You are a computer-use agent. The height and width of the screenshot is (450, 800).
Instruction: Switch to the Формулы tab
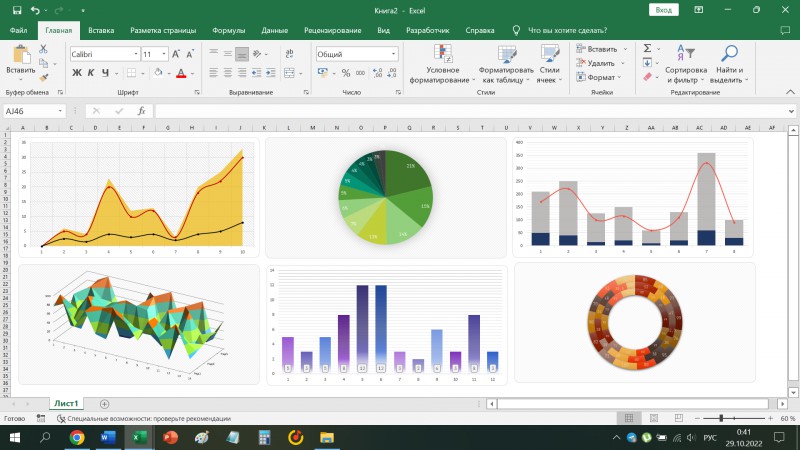(x=229, y=30)
